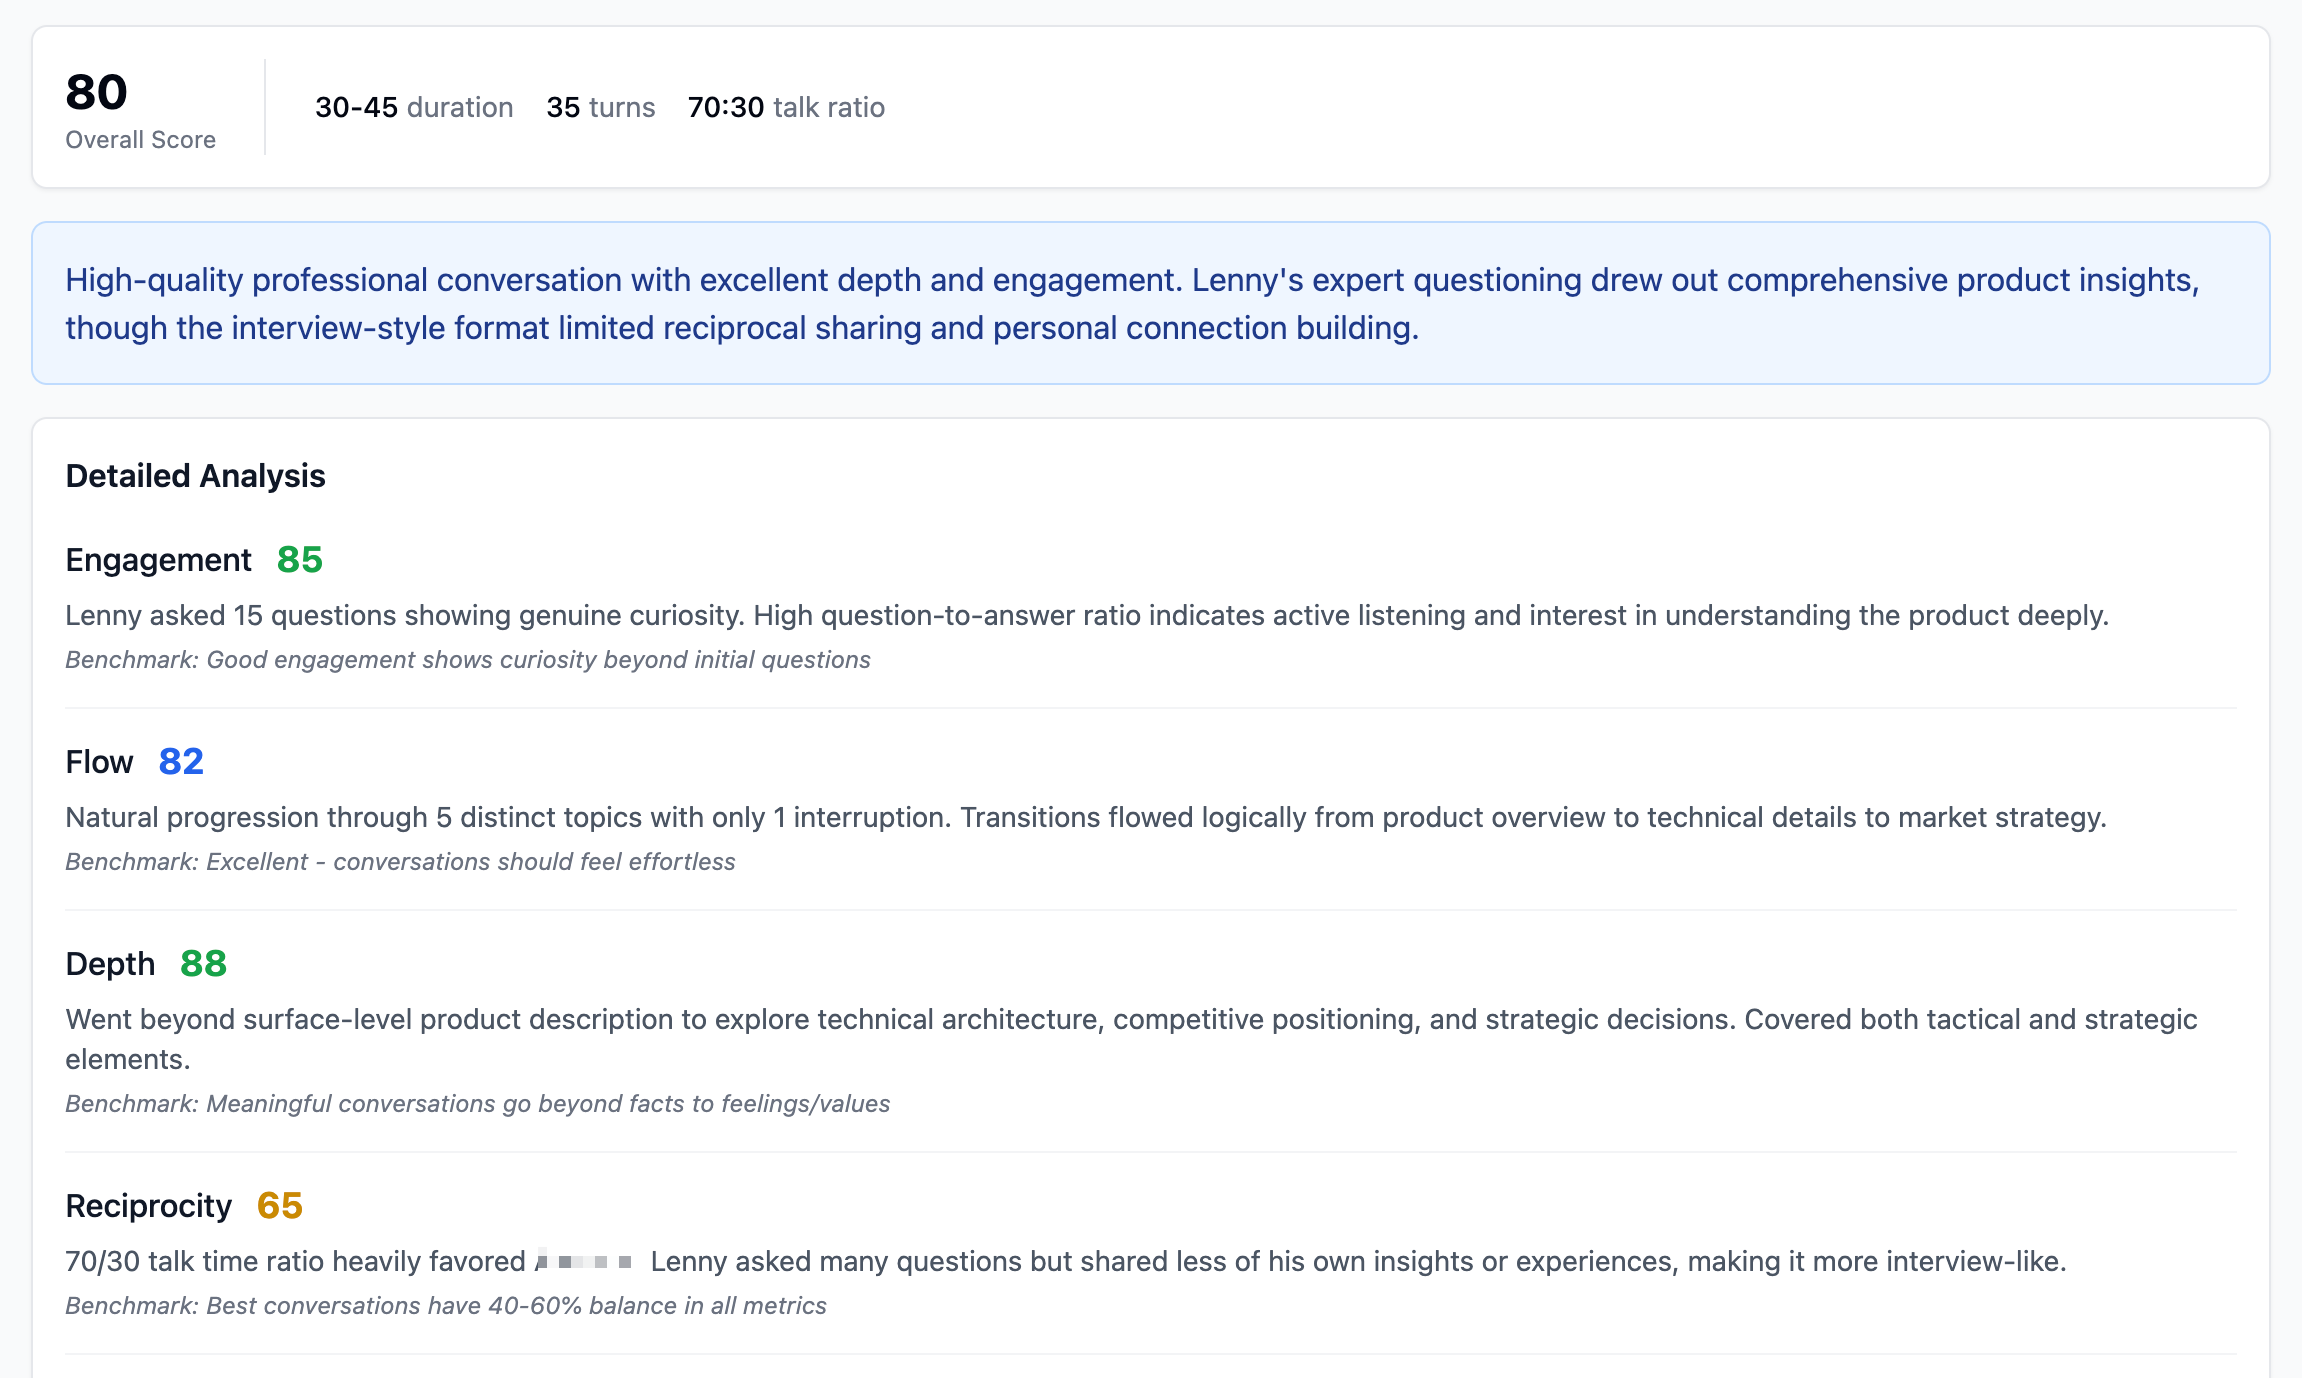Click the Reciprocity benchmark about 40-60% balance
2302x1378 pixels.
pos(446,1306)
